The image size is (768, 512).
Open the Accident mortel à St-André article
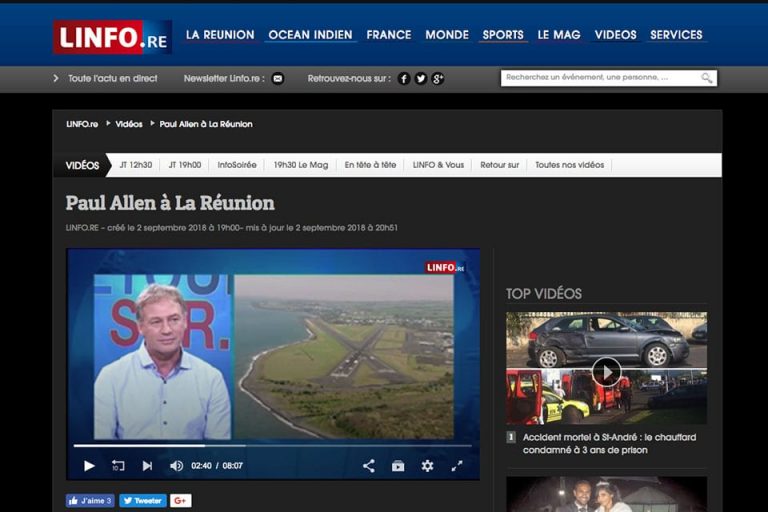[609, 443]
